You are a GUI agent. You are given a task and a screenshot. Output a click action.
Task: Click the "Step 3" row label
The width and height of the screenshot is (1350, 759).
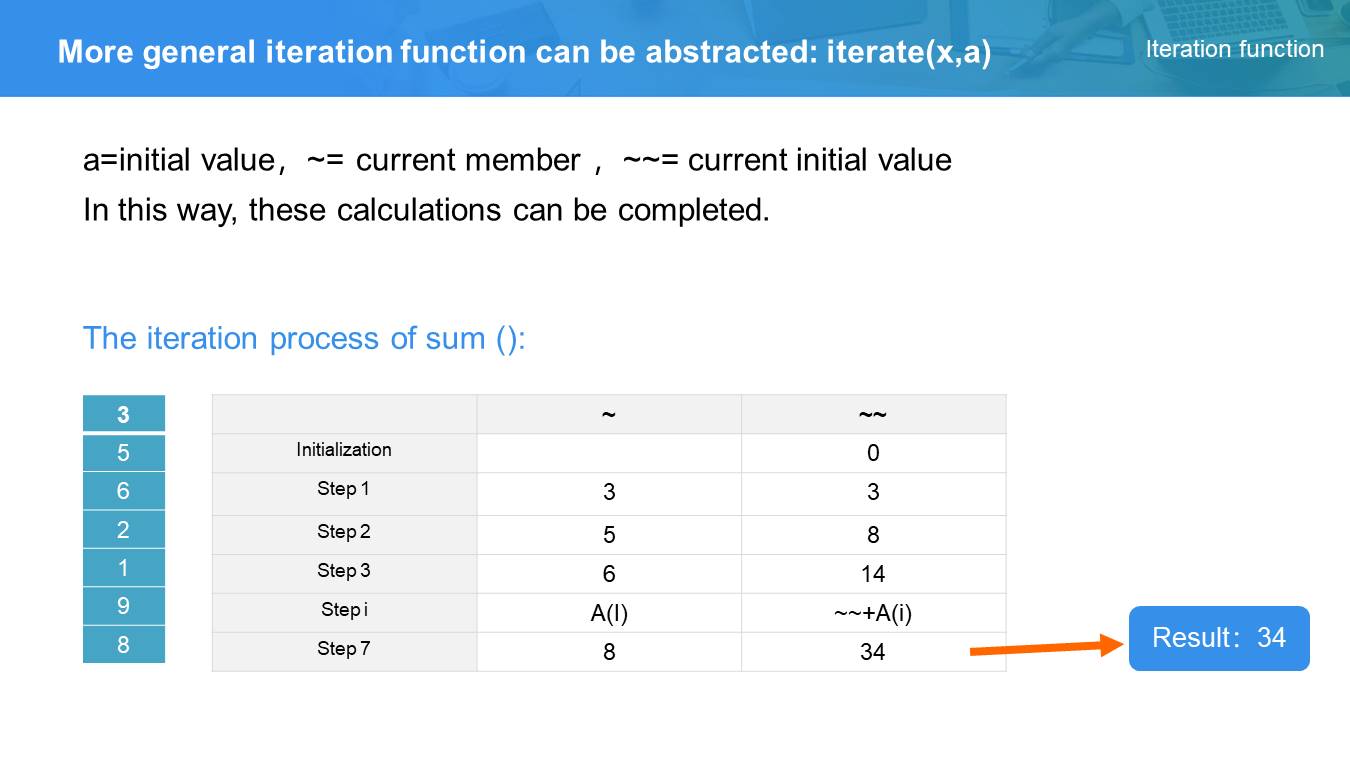click(x=344, y=571)
